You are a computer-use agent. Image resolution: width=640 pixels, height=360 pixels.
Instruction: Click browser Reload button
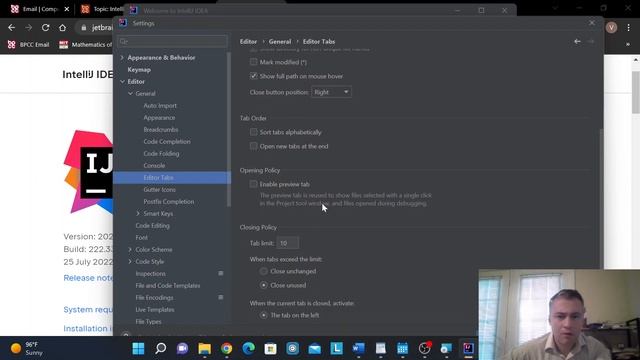point(45,27)
